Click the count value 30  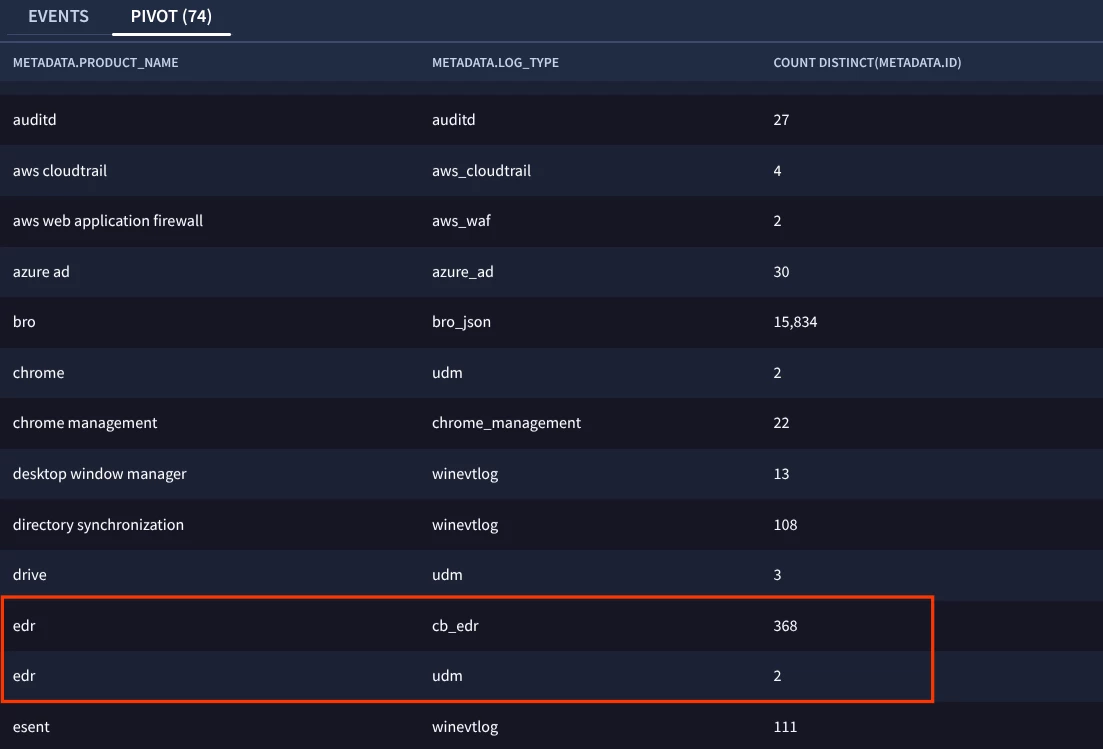(x=781, y=271)
